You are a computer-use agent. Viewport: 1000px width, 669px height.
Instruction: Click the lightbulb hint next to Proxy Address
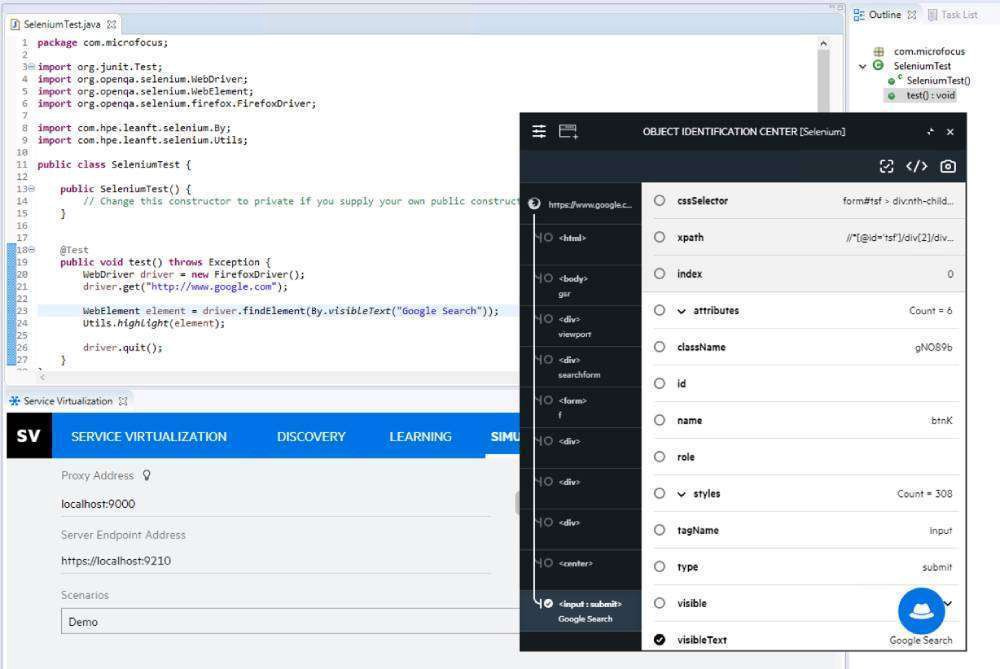[x=147, y=475]
